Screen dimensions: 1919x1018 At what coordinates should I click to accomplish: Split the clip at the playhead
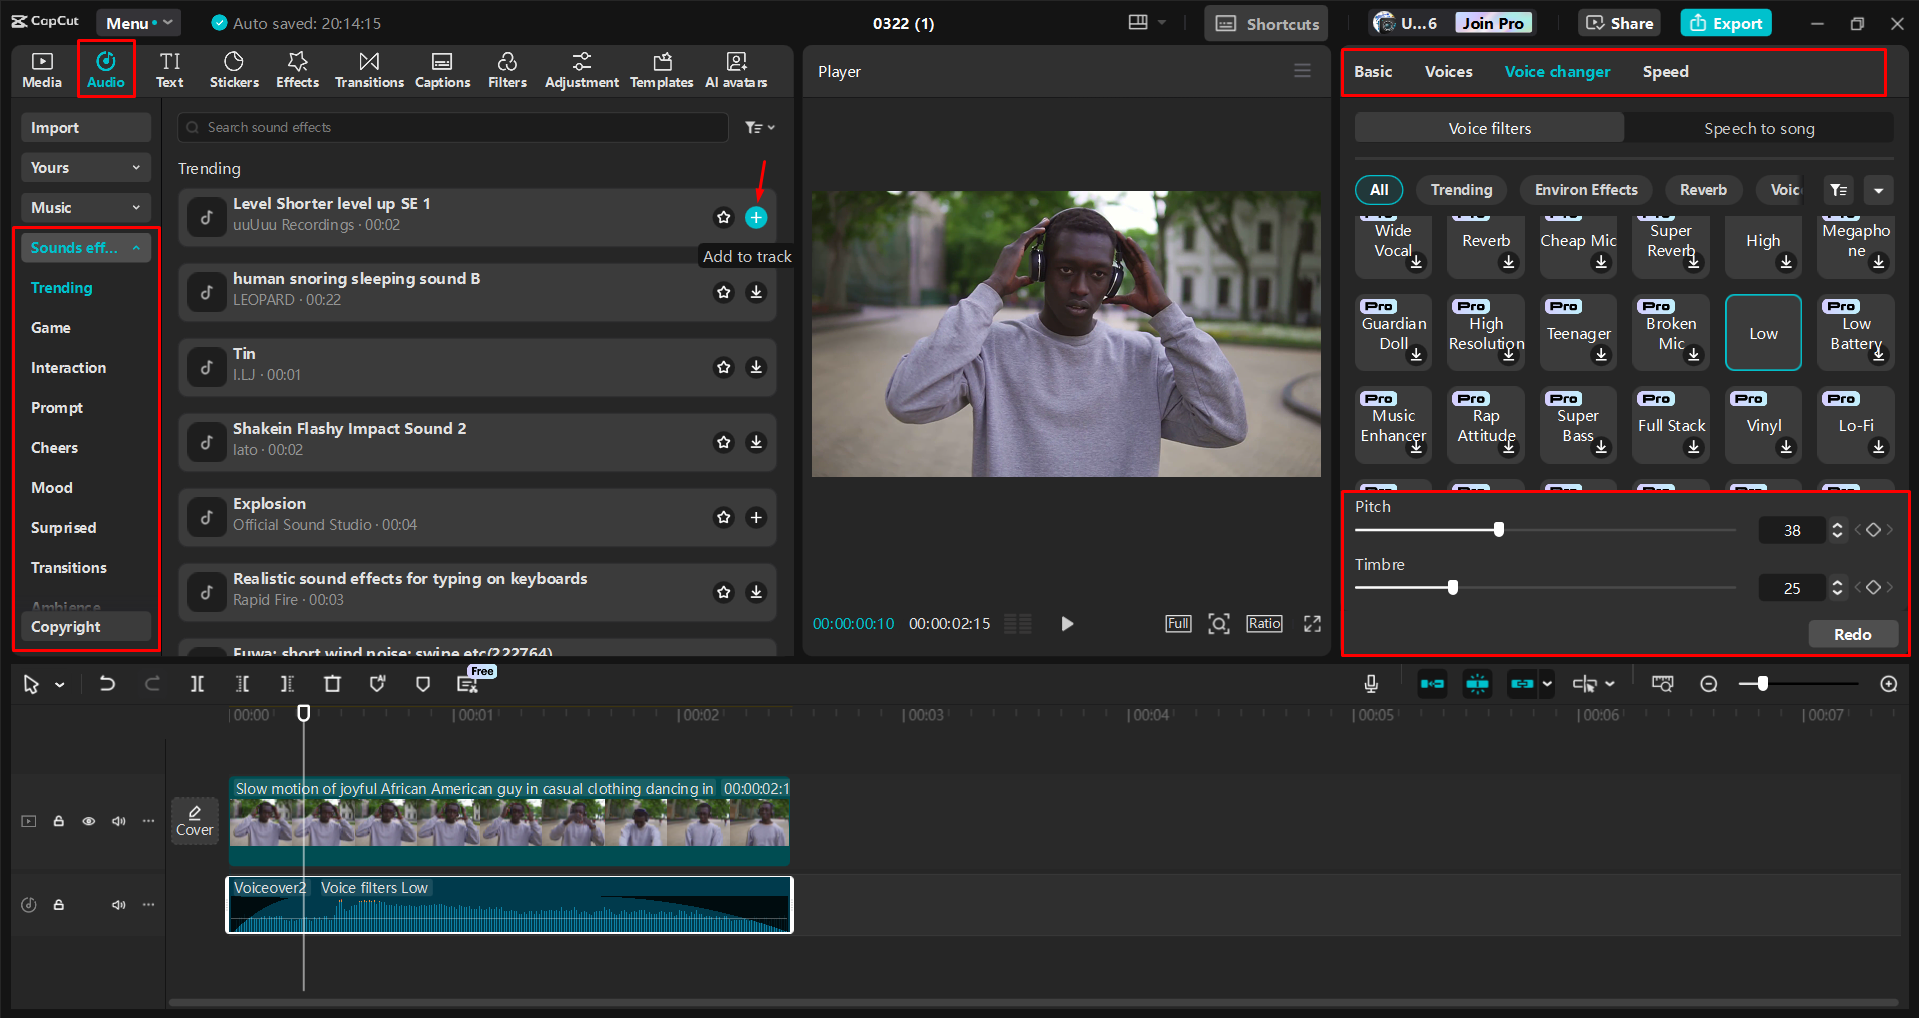(197, 684)
